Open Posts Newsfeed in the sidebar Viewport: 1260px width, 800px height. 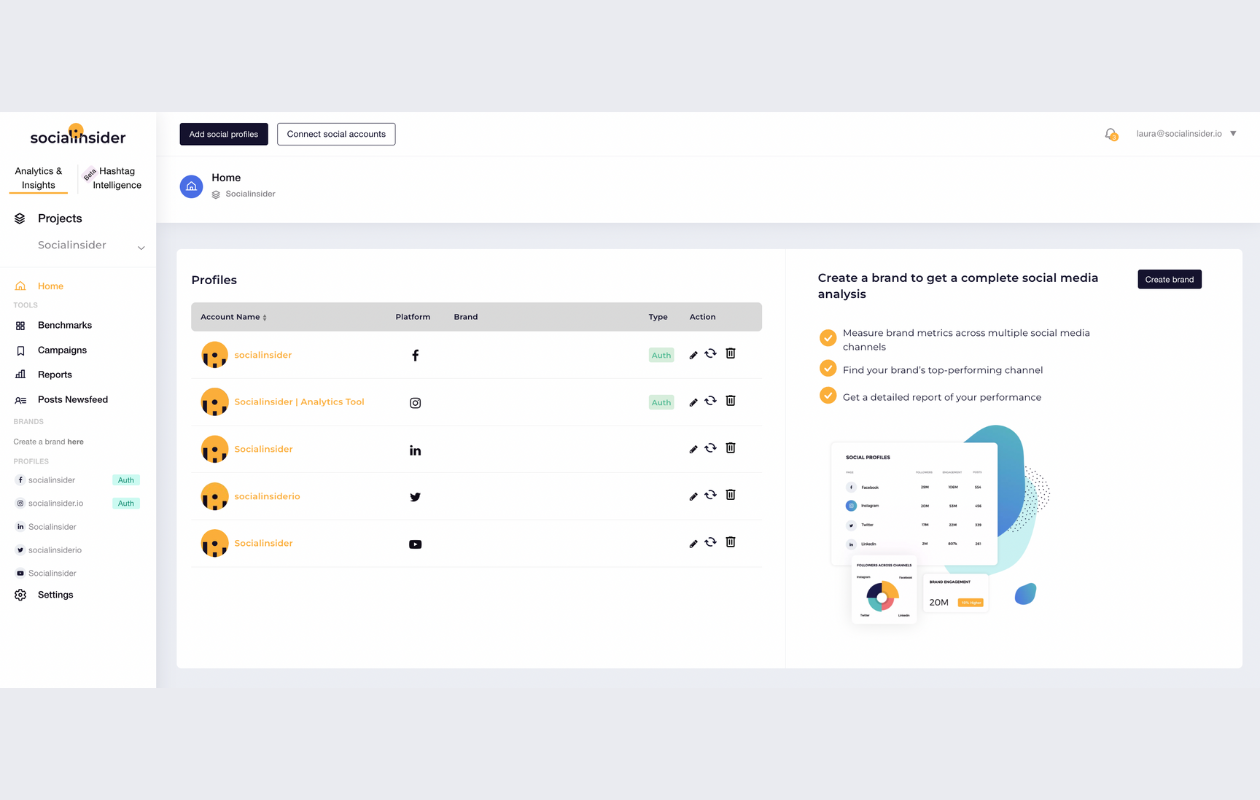[72, 399]
